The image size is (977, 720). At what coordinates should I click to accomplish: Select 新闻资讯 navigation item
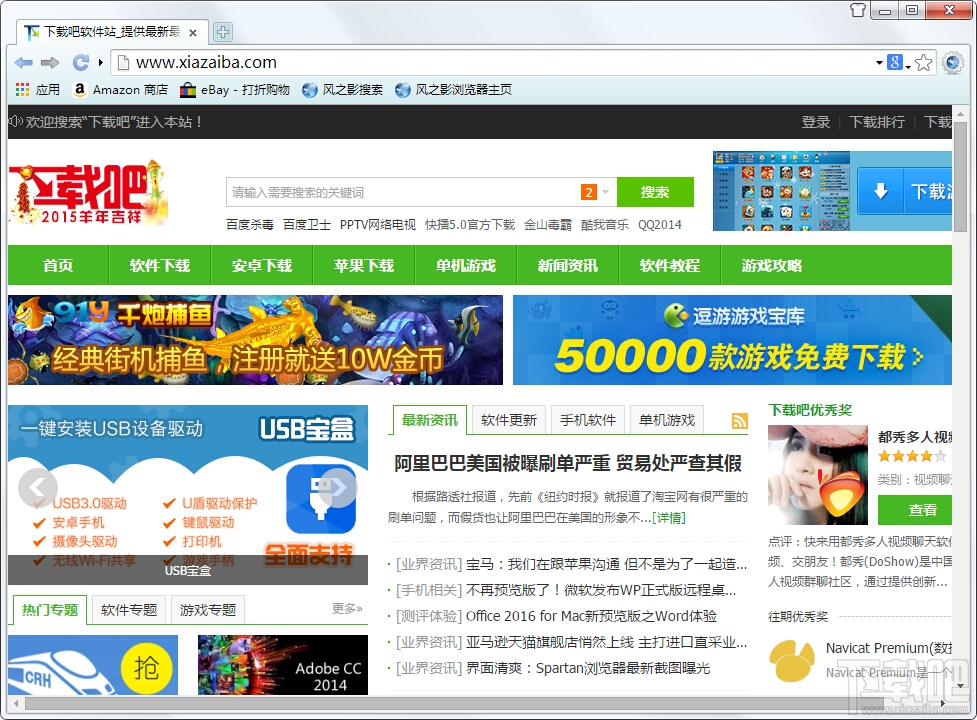tap(568, 265)
